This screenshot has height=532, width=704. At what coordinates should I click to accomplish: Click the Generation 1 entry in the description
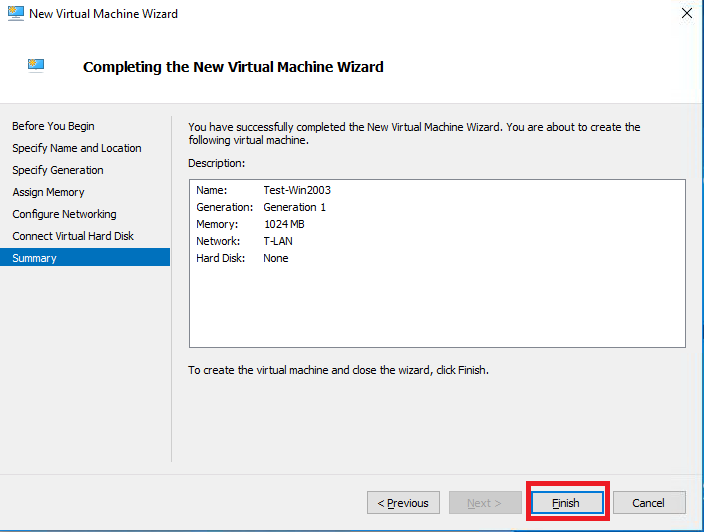294,207
